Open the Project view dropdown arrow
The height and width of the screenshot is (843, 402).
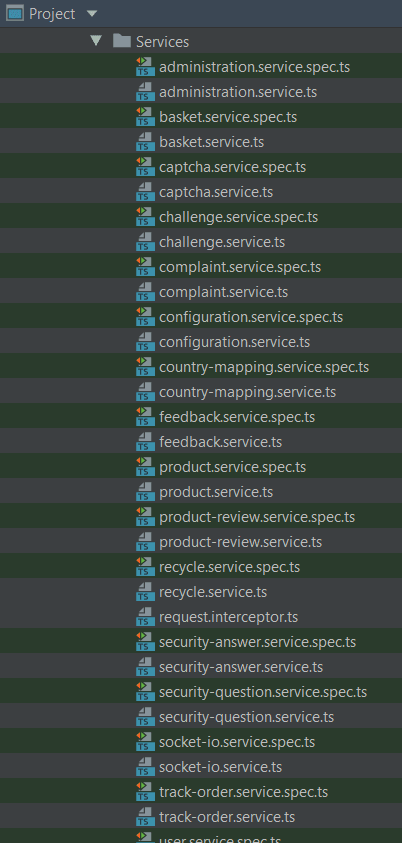[92, 13]
